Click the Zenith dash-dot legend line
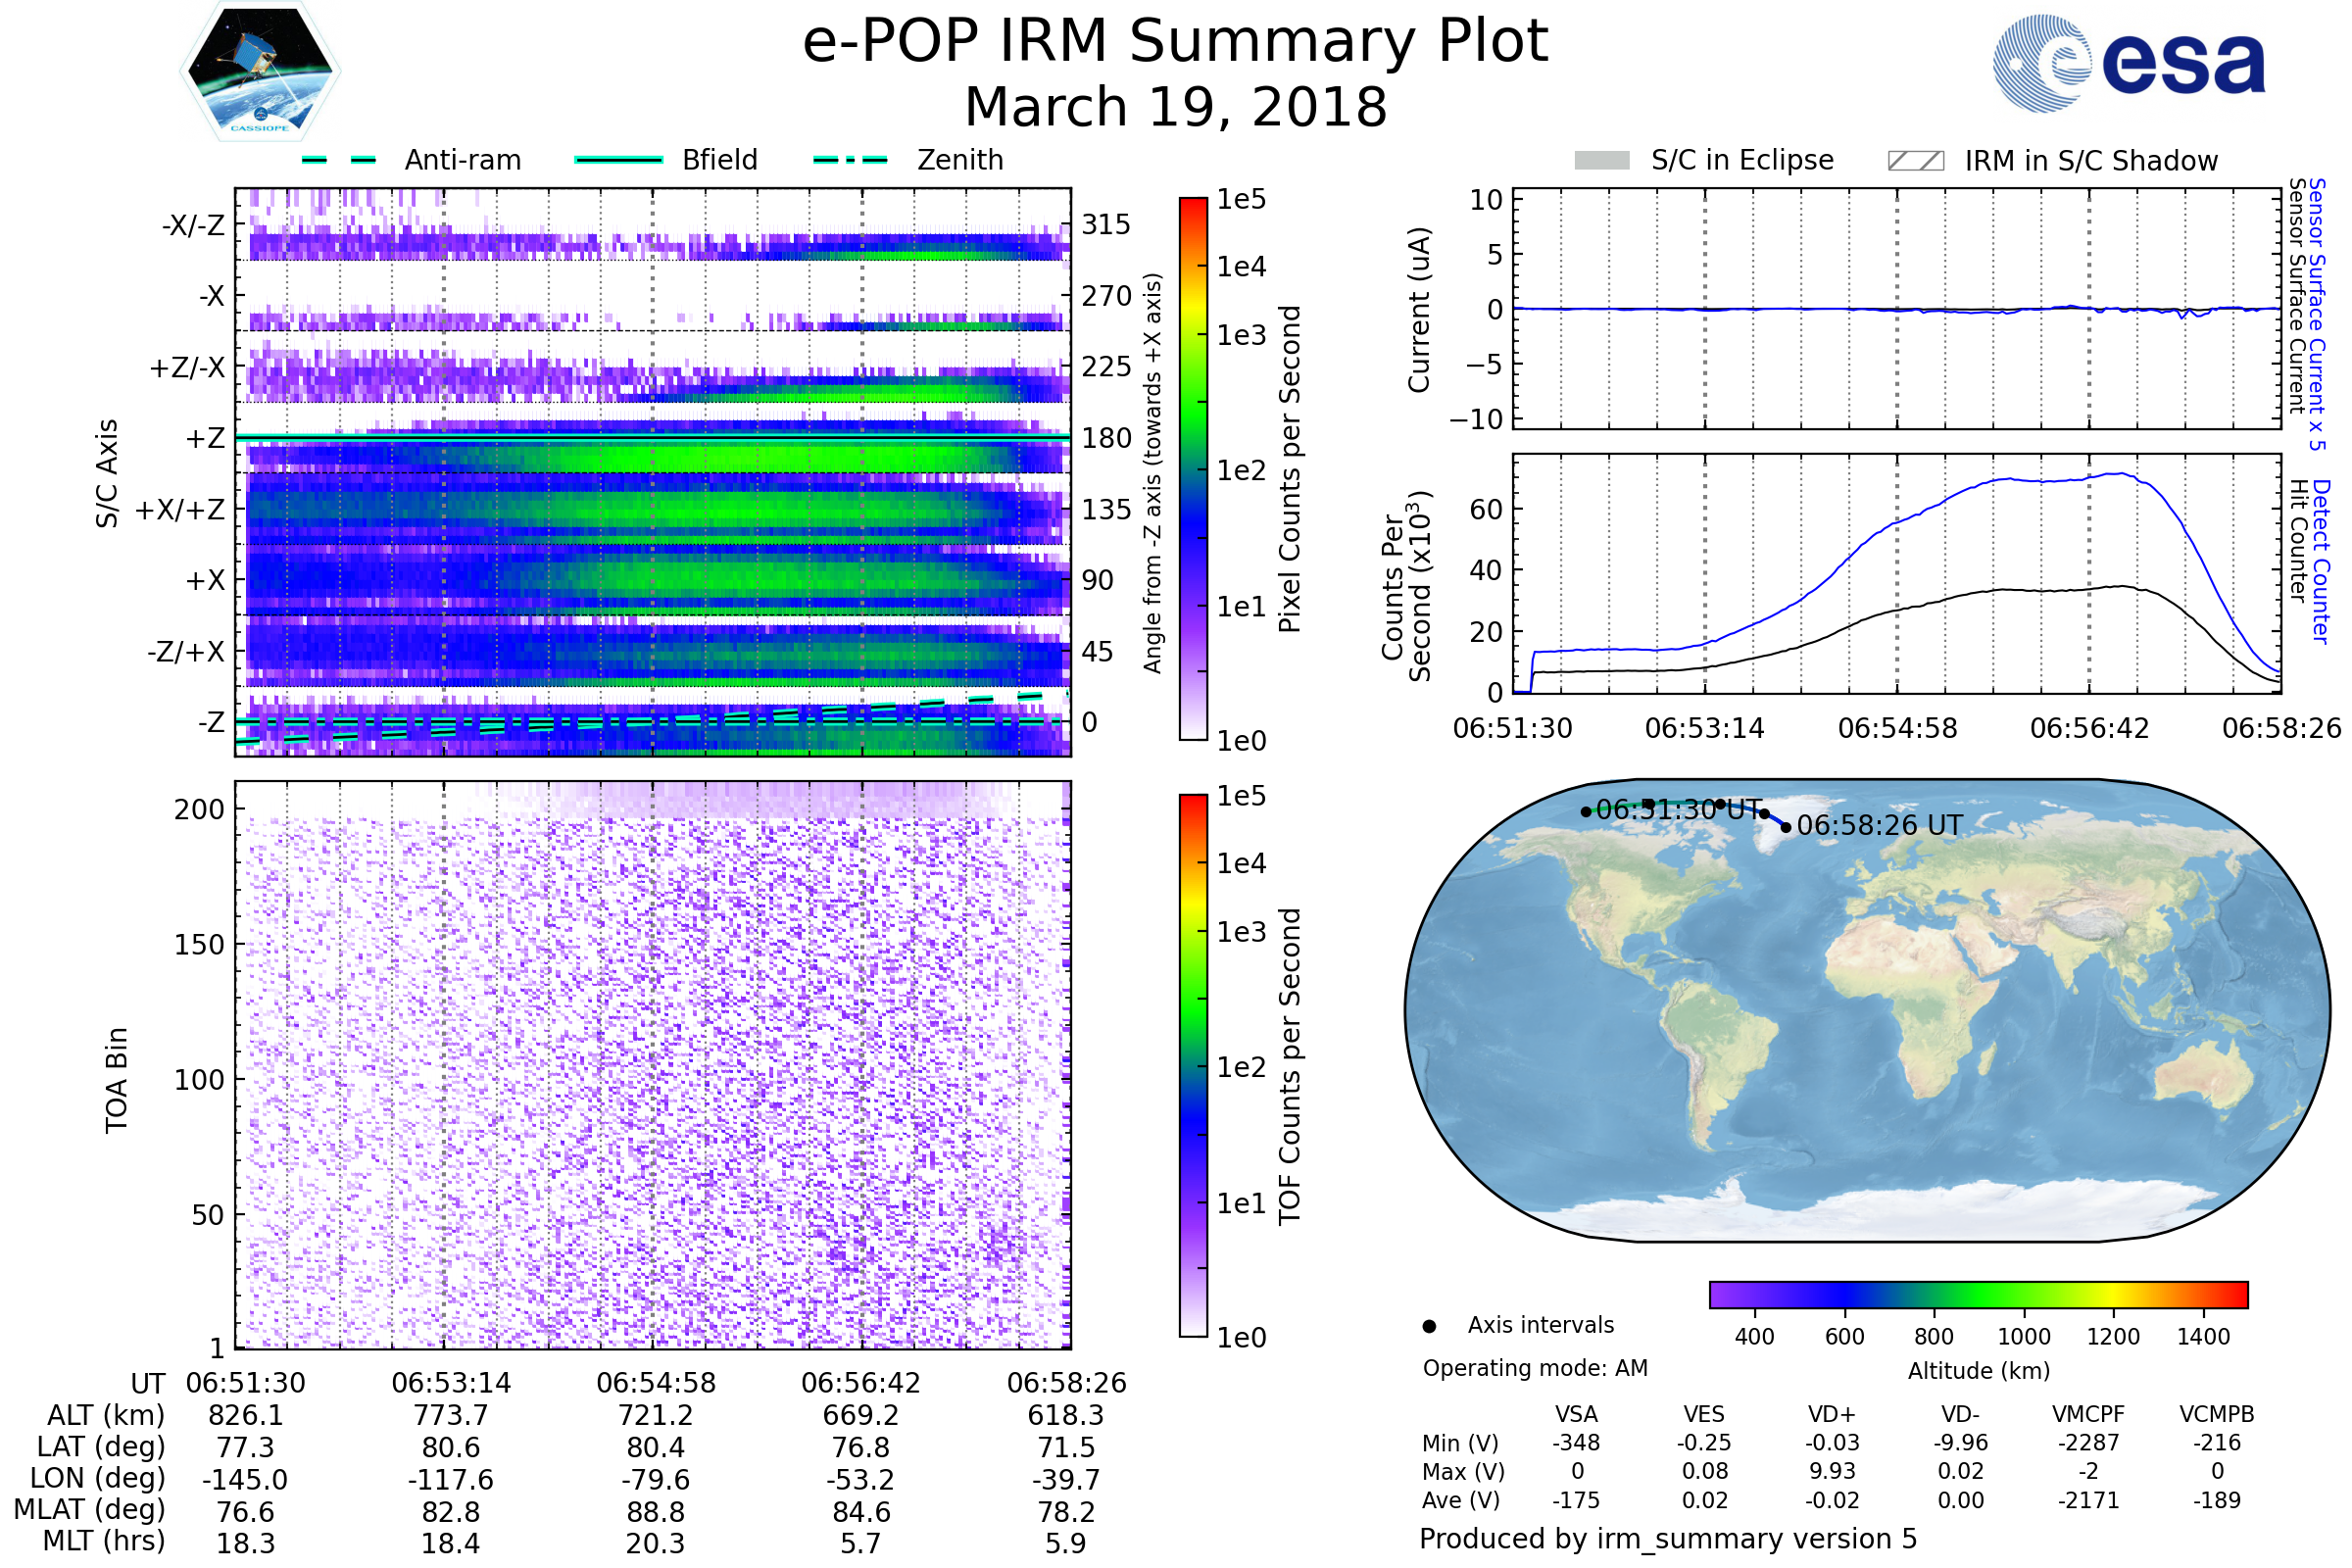Viewport: 2352px width, 1568px height. [x=850, y=160]
